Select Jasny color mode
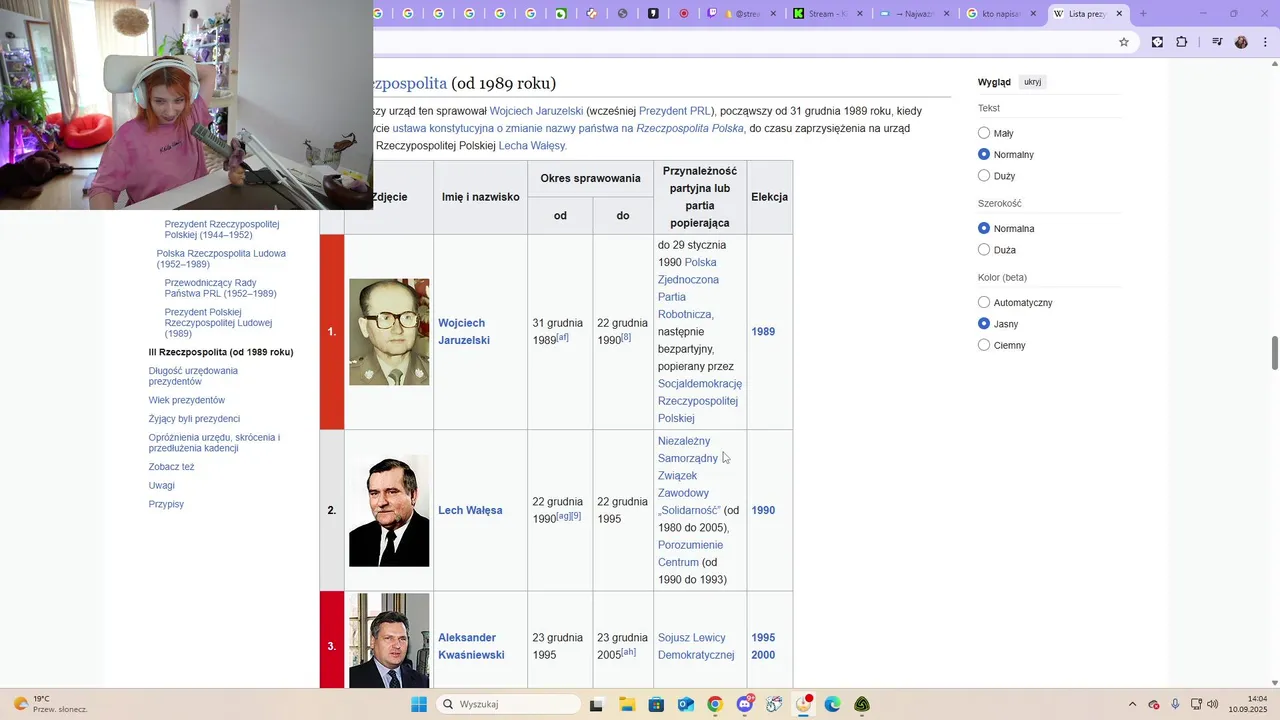This screenshot has height=720, width=1280. coord(984,324)
